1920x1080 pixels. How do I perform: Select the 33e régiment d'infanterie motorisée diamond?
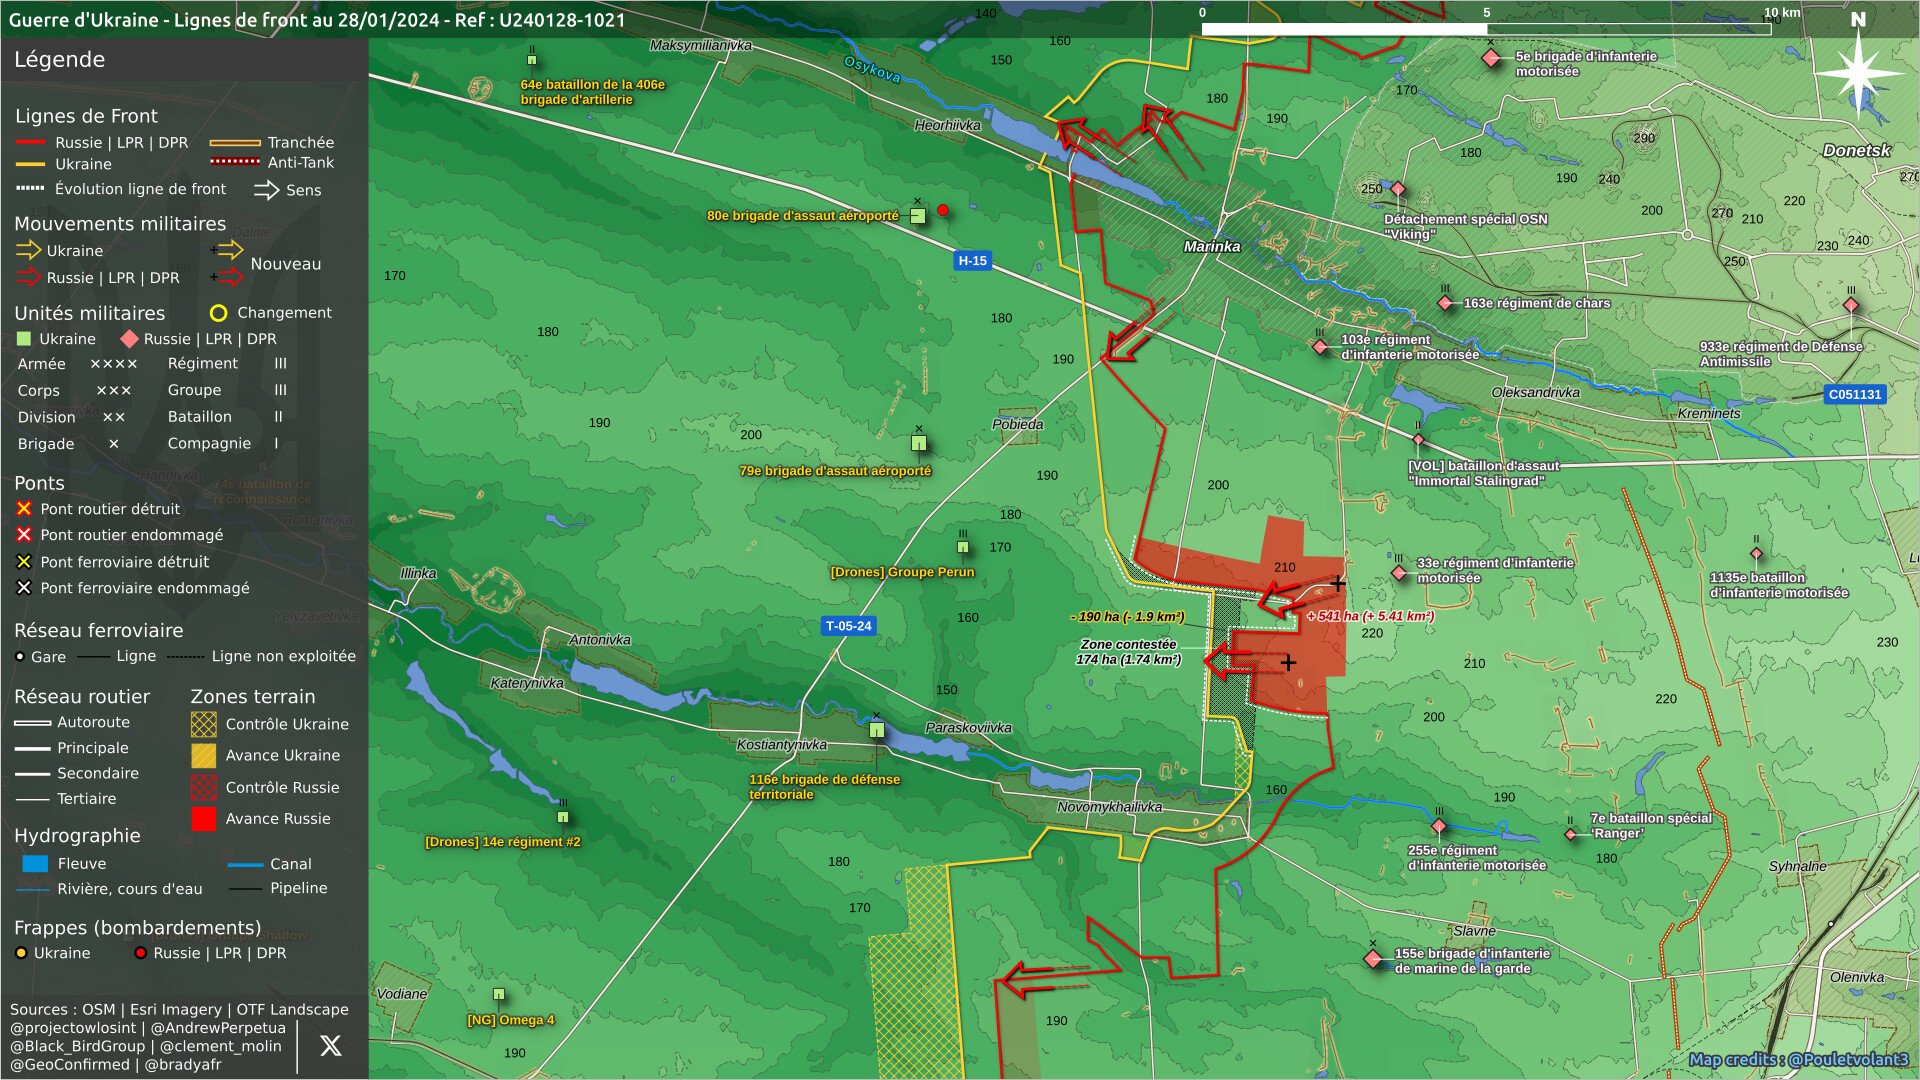pyautogui.click(x=1399, y=573)
